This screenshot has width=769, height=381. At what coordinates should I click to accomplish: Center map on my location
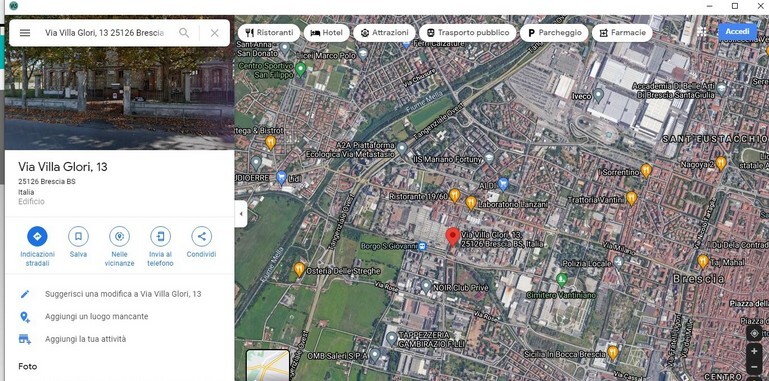tap(754, 333)
